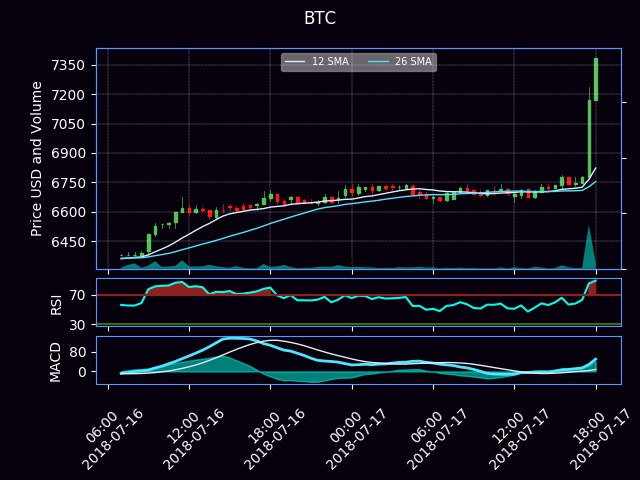The height and width of the screenshot is (480, 640).
Task: Click the 7350 price axis label
Action: coord(68,65)
